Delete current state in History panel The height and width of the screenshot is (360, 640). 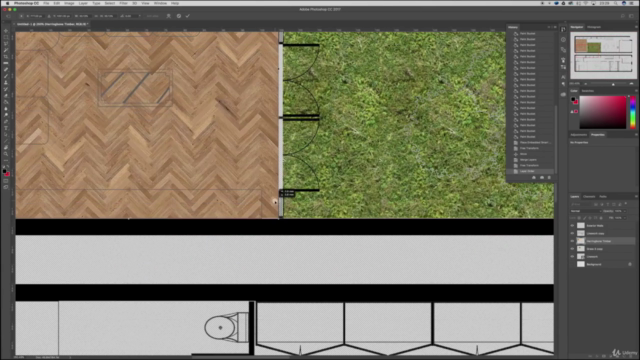pyautogui.click(x=549, y=178)
